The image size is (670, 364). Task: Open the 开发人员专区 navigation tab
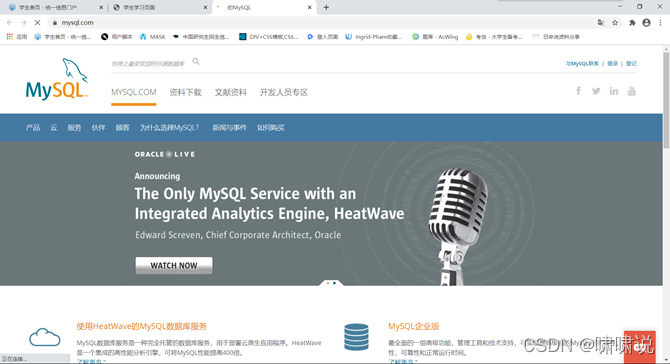pos(284,92)
